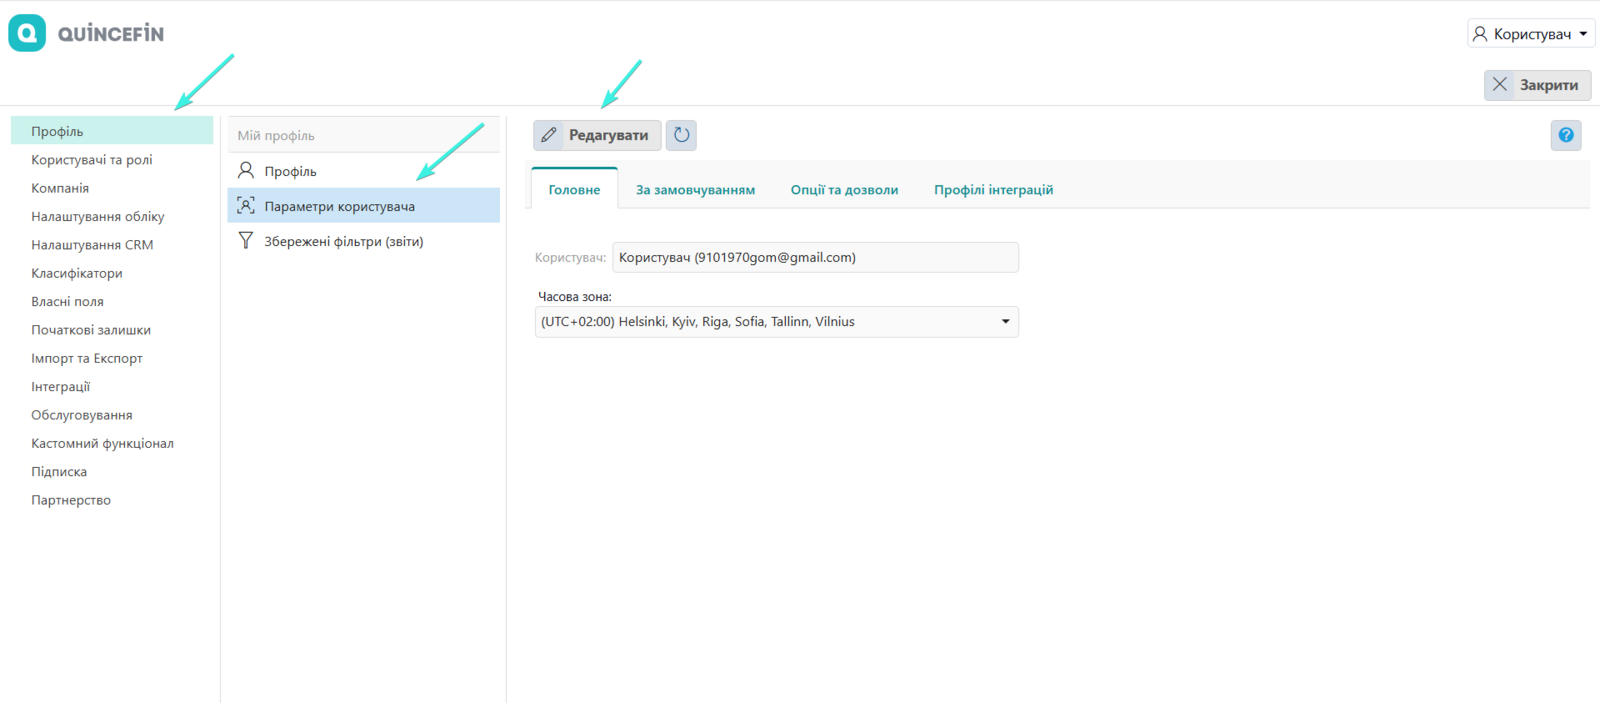Go to Налаштування CRM section
Screen dimensions: 1600x703
coord(92,245)
